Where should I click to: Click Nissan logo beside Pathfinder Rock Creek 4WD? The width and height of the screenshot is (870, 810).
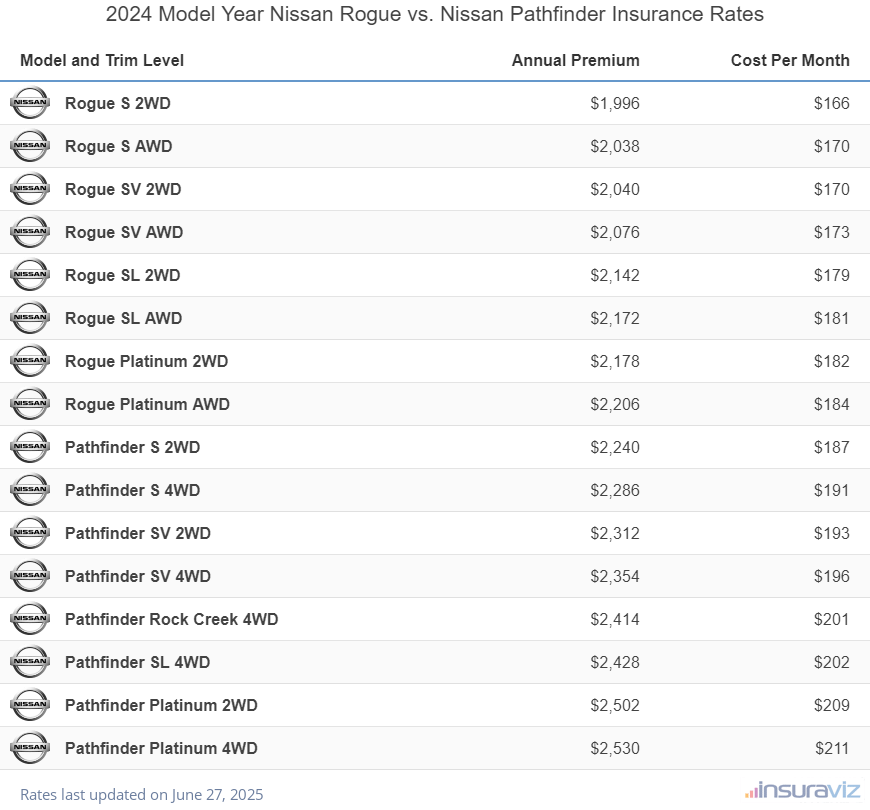click(x=30, y=619)
